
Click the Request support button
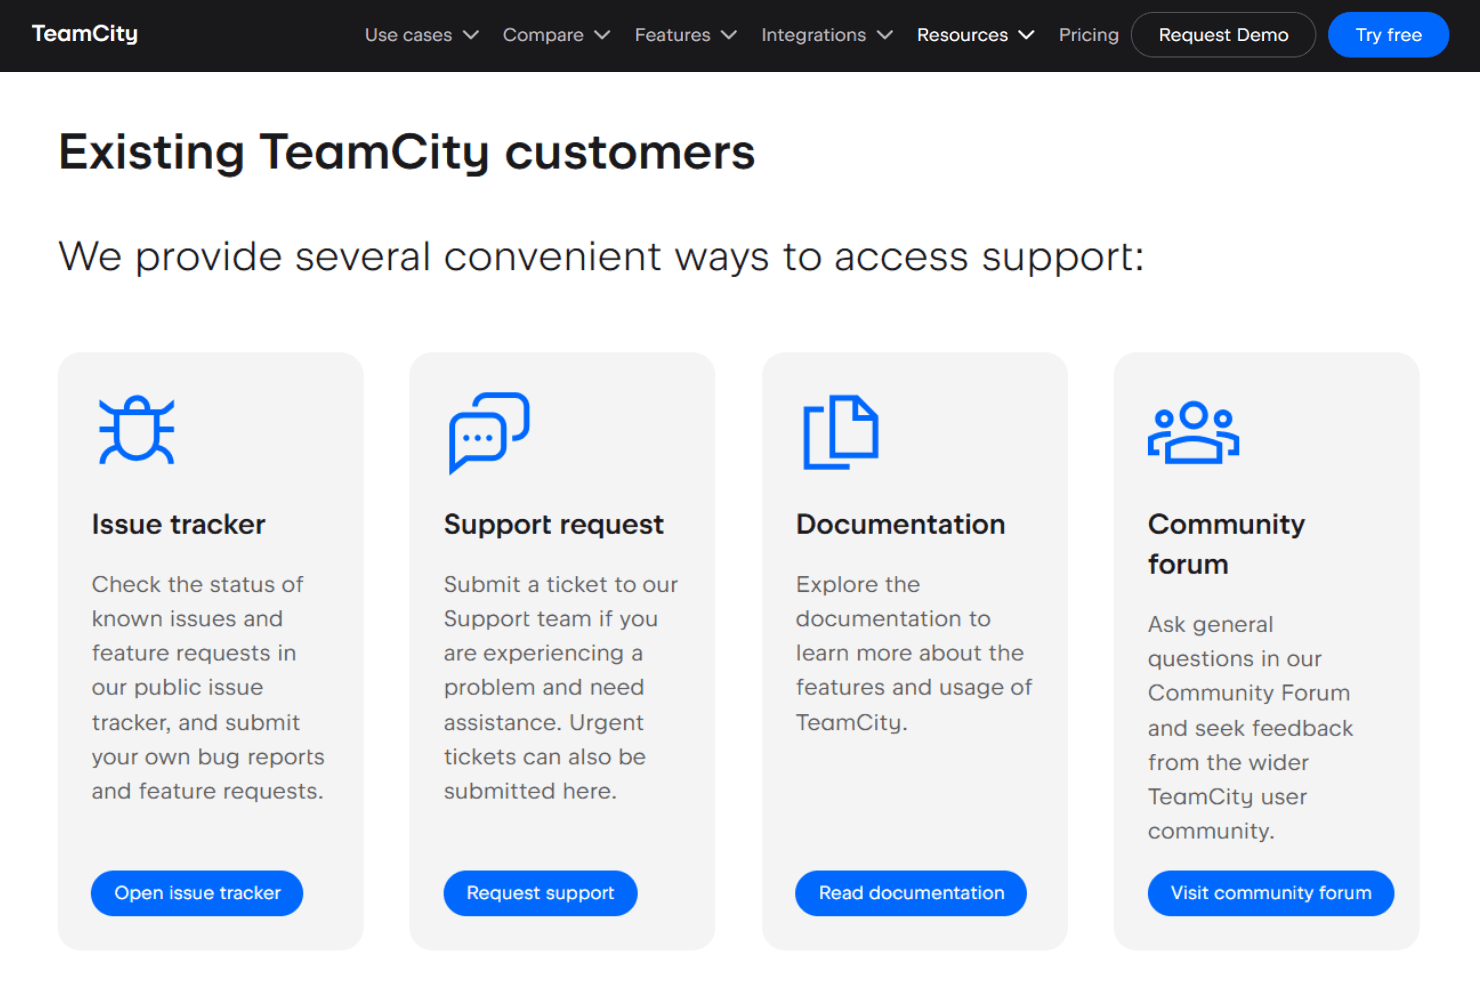[540, 893]
